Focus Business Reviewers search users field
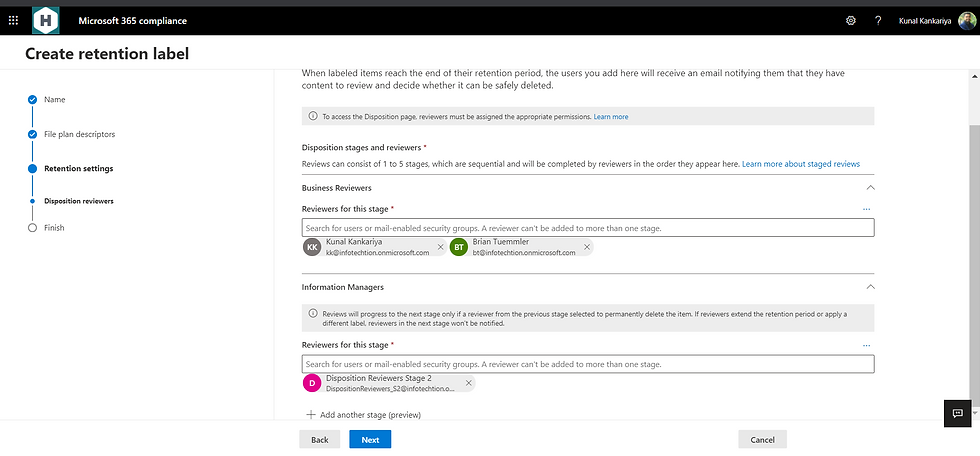 [588, 228]
